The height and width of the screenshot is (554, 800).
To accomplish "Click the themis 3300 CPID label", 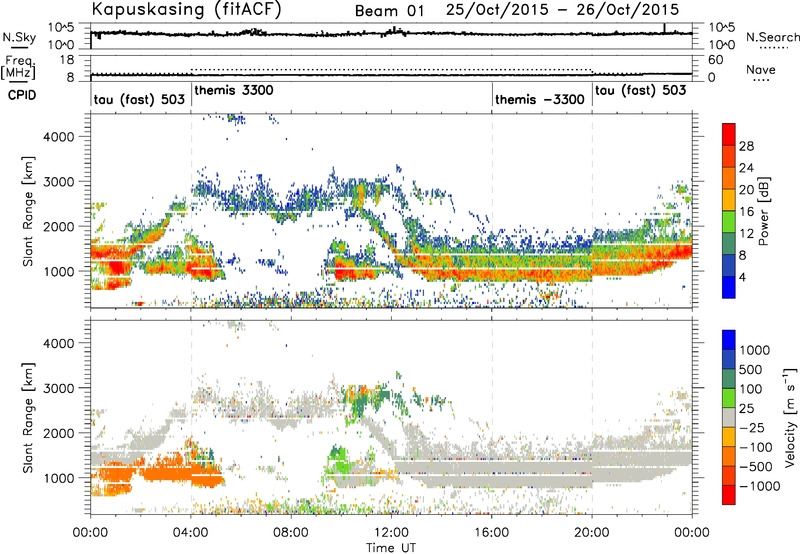I will tap(234, 90).
